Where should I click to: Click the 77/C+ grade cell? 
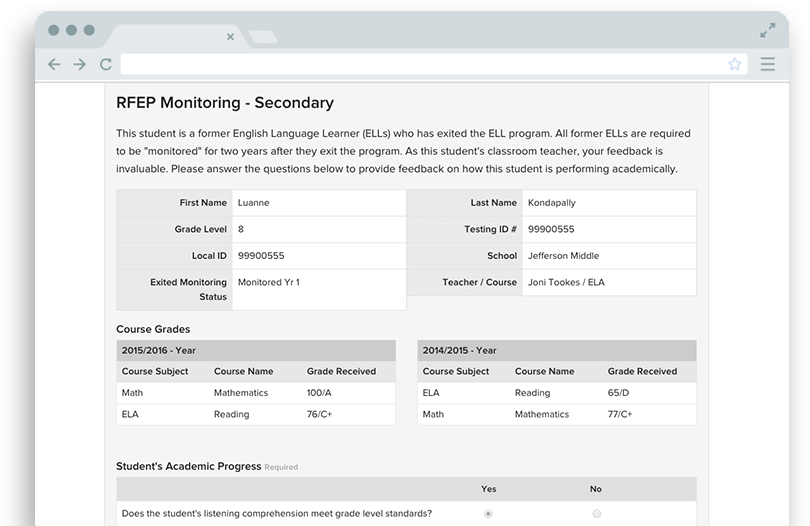620,414
